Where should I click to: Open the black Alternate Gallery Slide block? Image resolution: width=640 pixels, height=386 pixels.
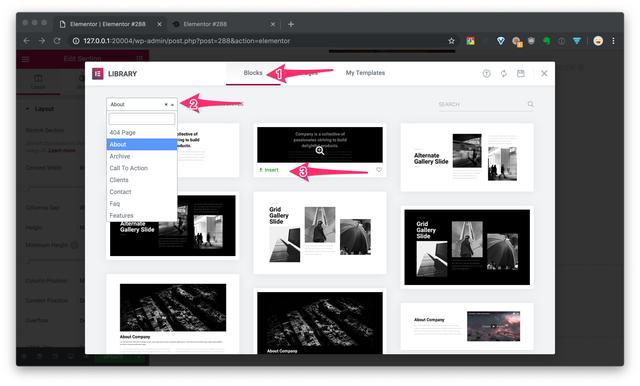(x=173, y=226)
